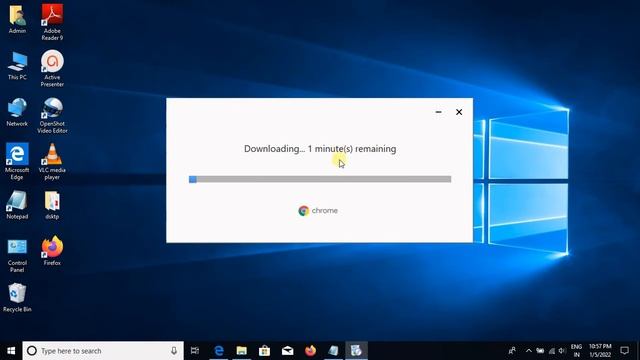Close the Chrome installer window
The image size is (640, 360).
coord(459,112)
